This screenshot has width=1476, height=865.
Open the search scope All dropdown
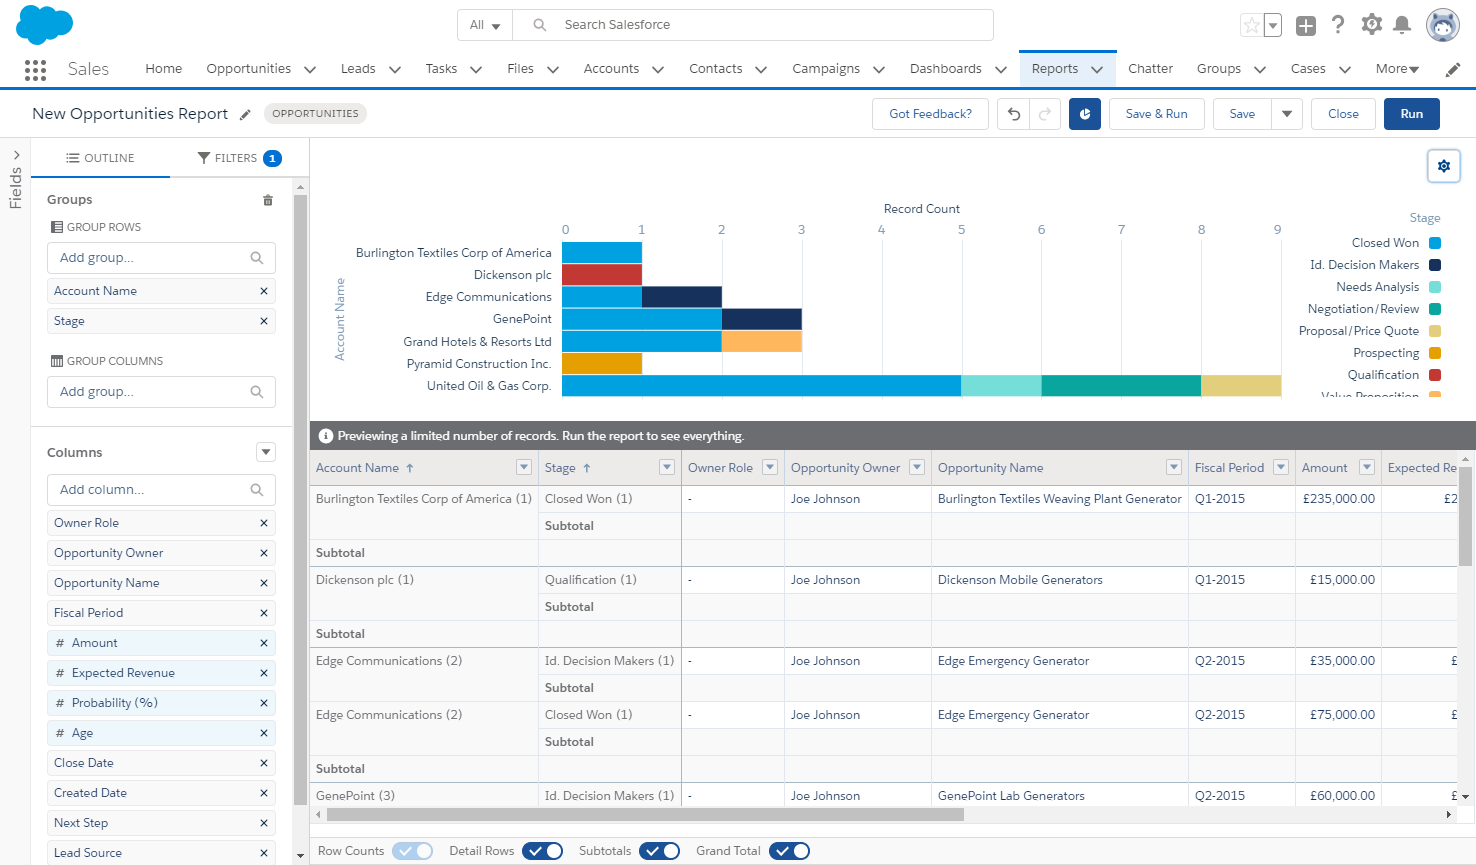click(x=485, y=25)
